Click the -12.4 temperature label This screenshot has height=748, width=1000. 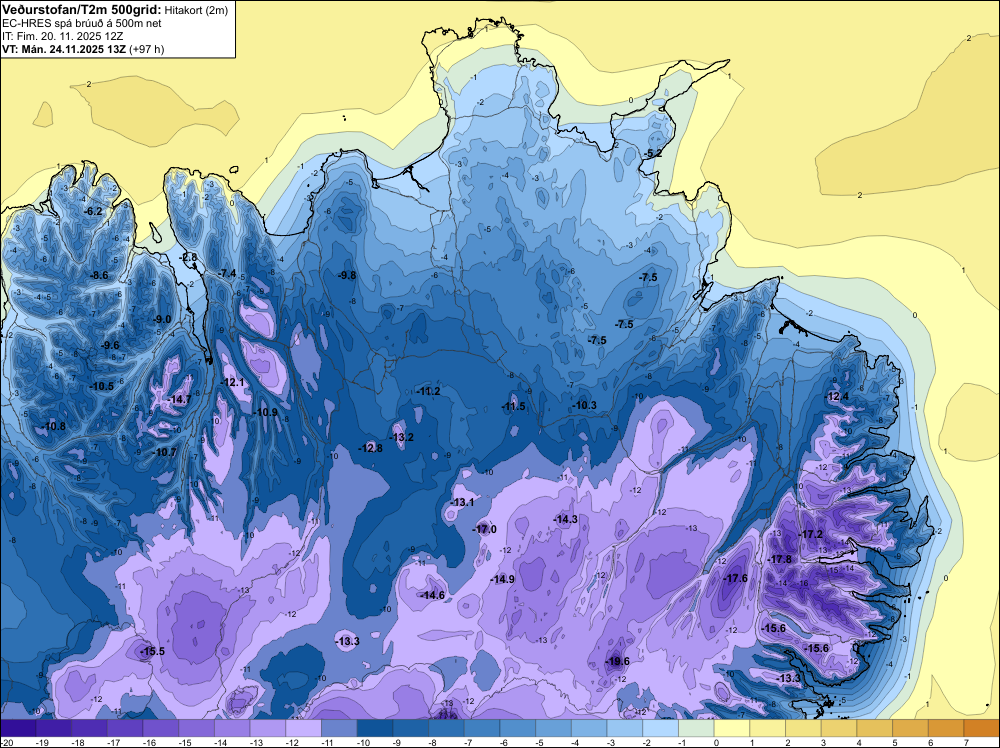click(837, 397)
